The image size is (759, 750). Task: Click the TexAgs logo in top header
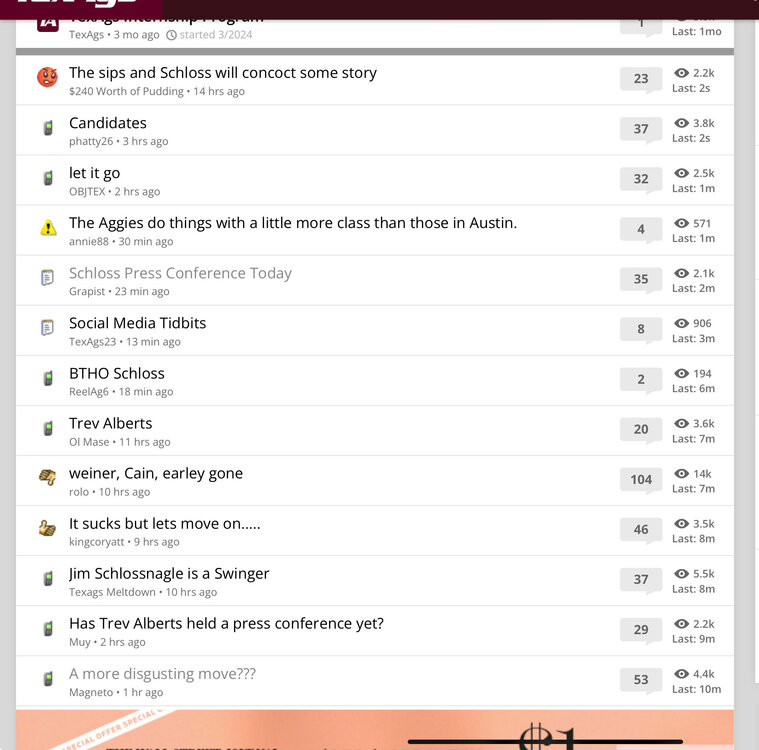(x=77, y=4)
